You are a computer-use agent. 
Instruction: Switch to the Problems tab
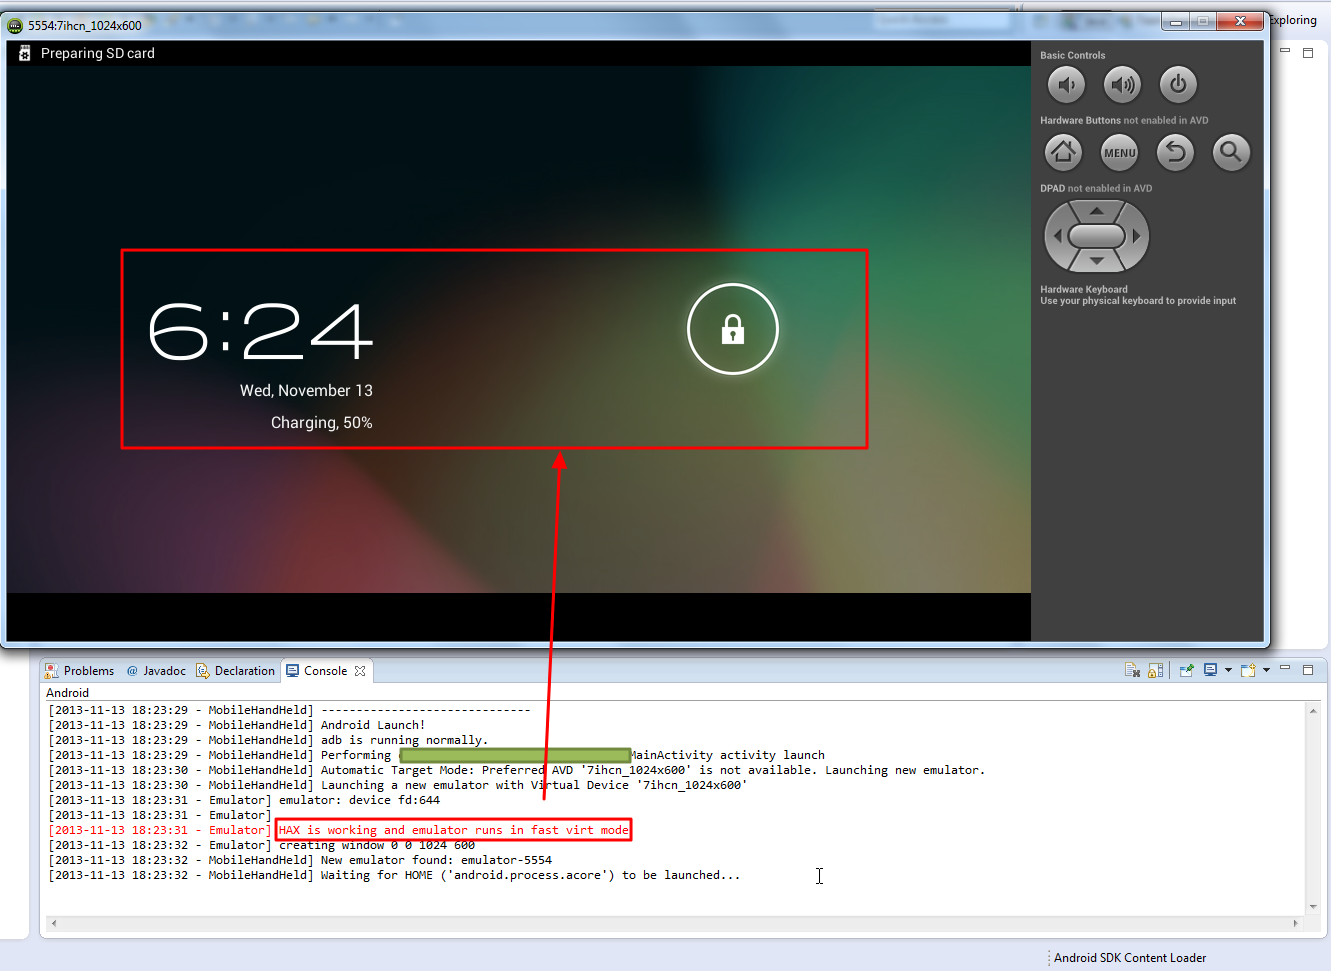(79, 671)
